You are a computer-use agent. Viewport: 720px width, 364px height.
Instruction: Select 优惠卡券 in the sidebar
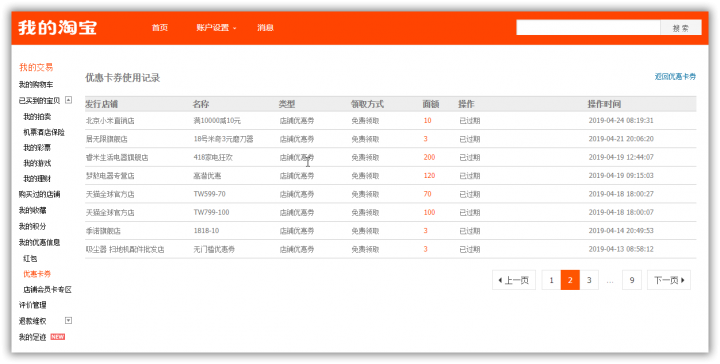pyautogui.click(x=37, y=274)
